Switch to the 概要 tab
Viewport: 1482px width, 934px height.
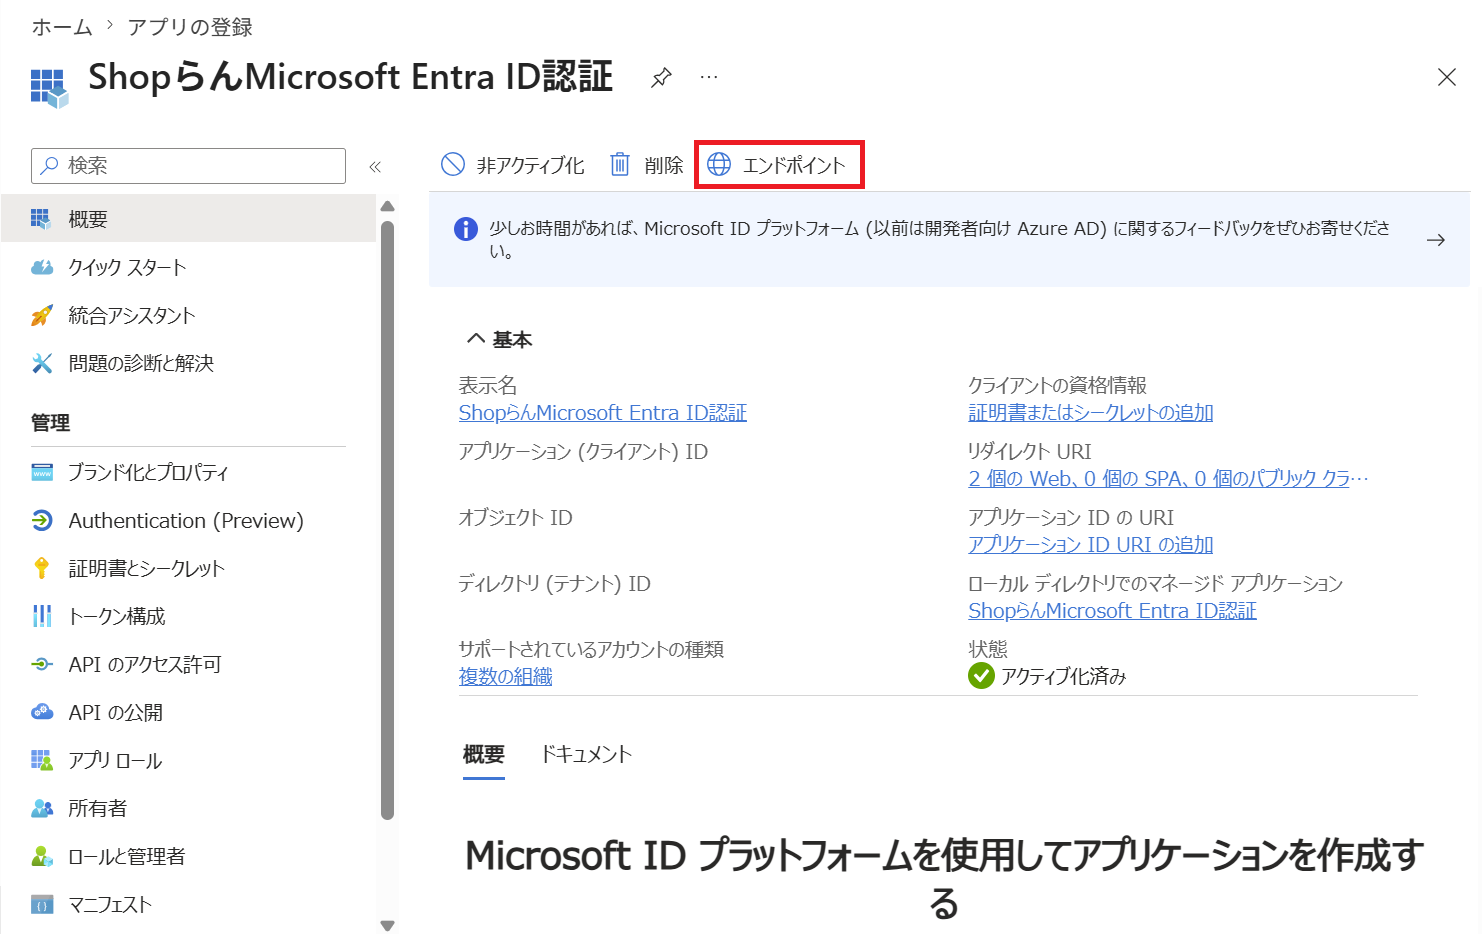click(x=484, y=755)
